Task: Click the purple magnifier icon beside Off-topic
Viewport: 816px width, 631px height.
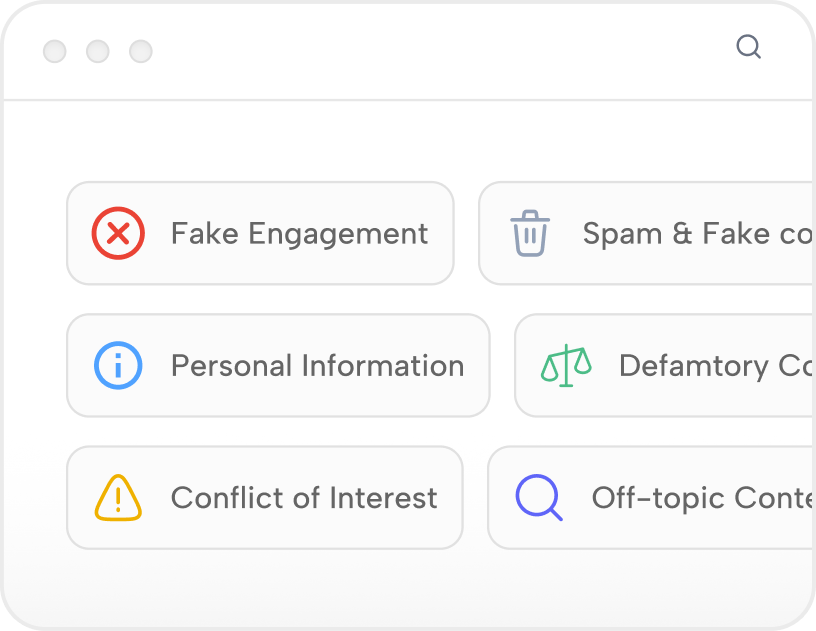Action: (539, 498)
